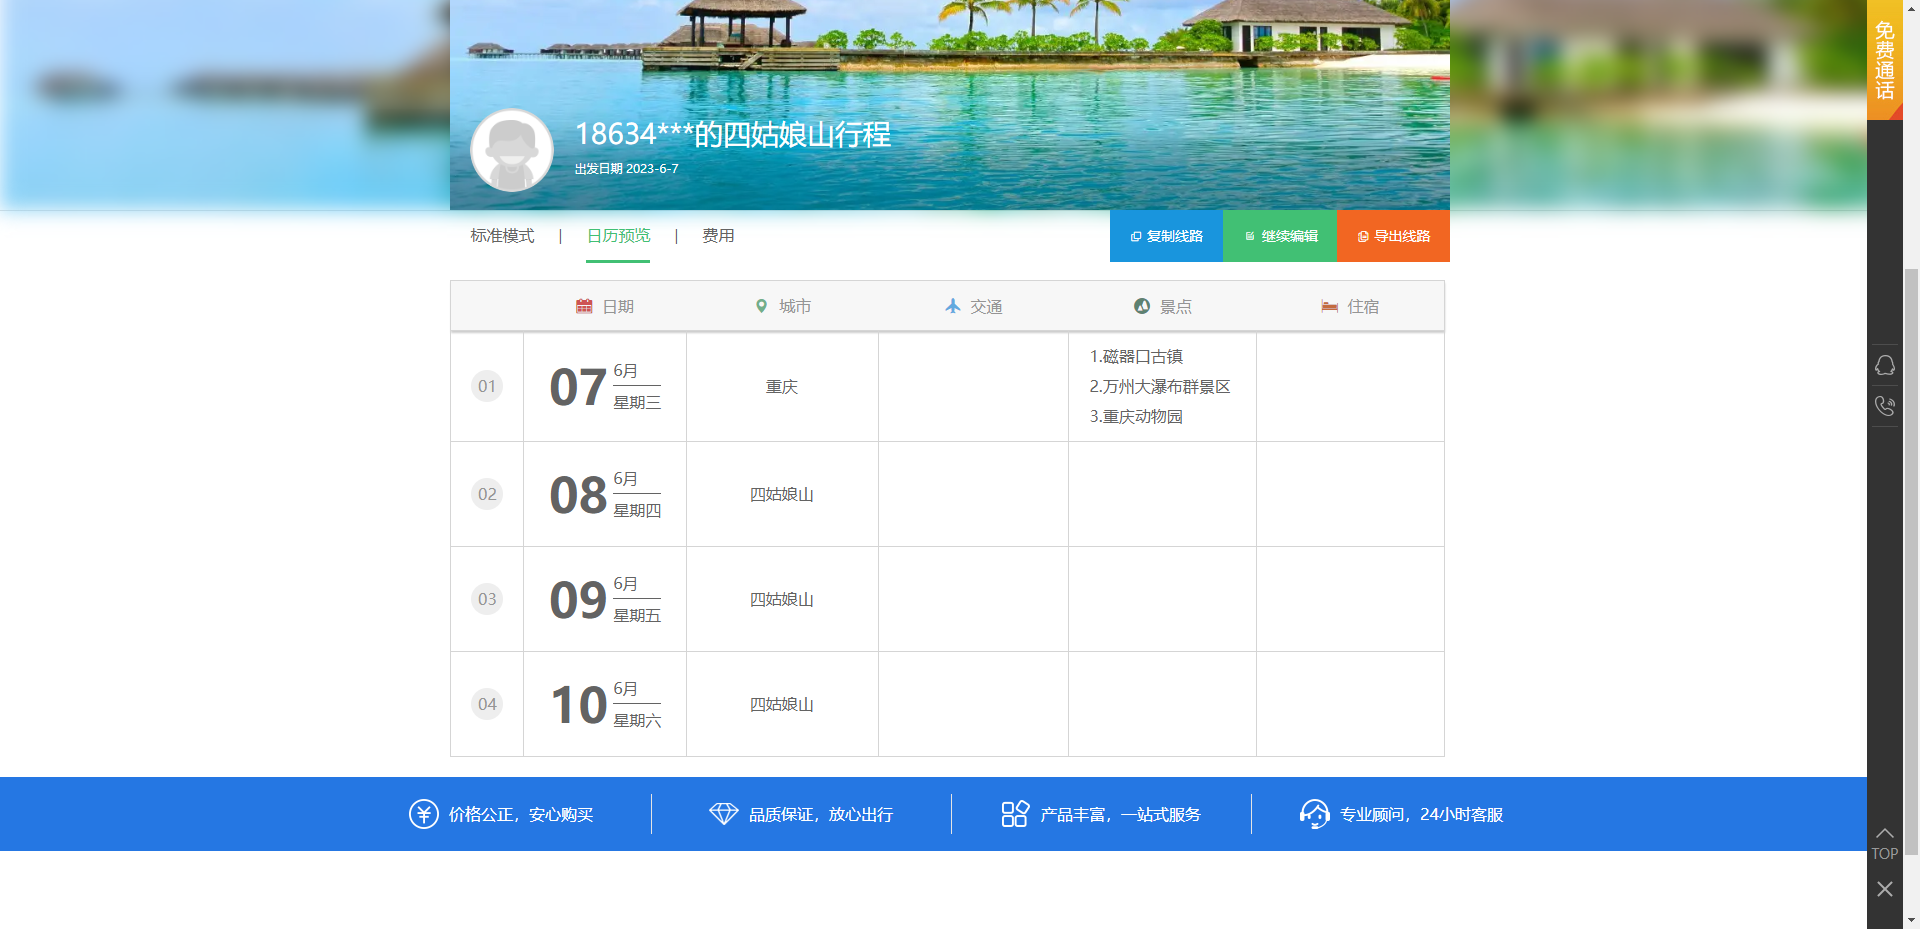Click the 重庆 city cell
Screen dimensions: 1920x929
[782, 387]
